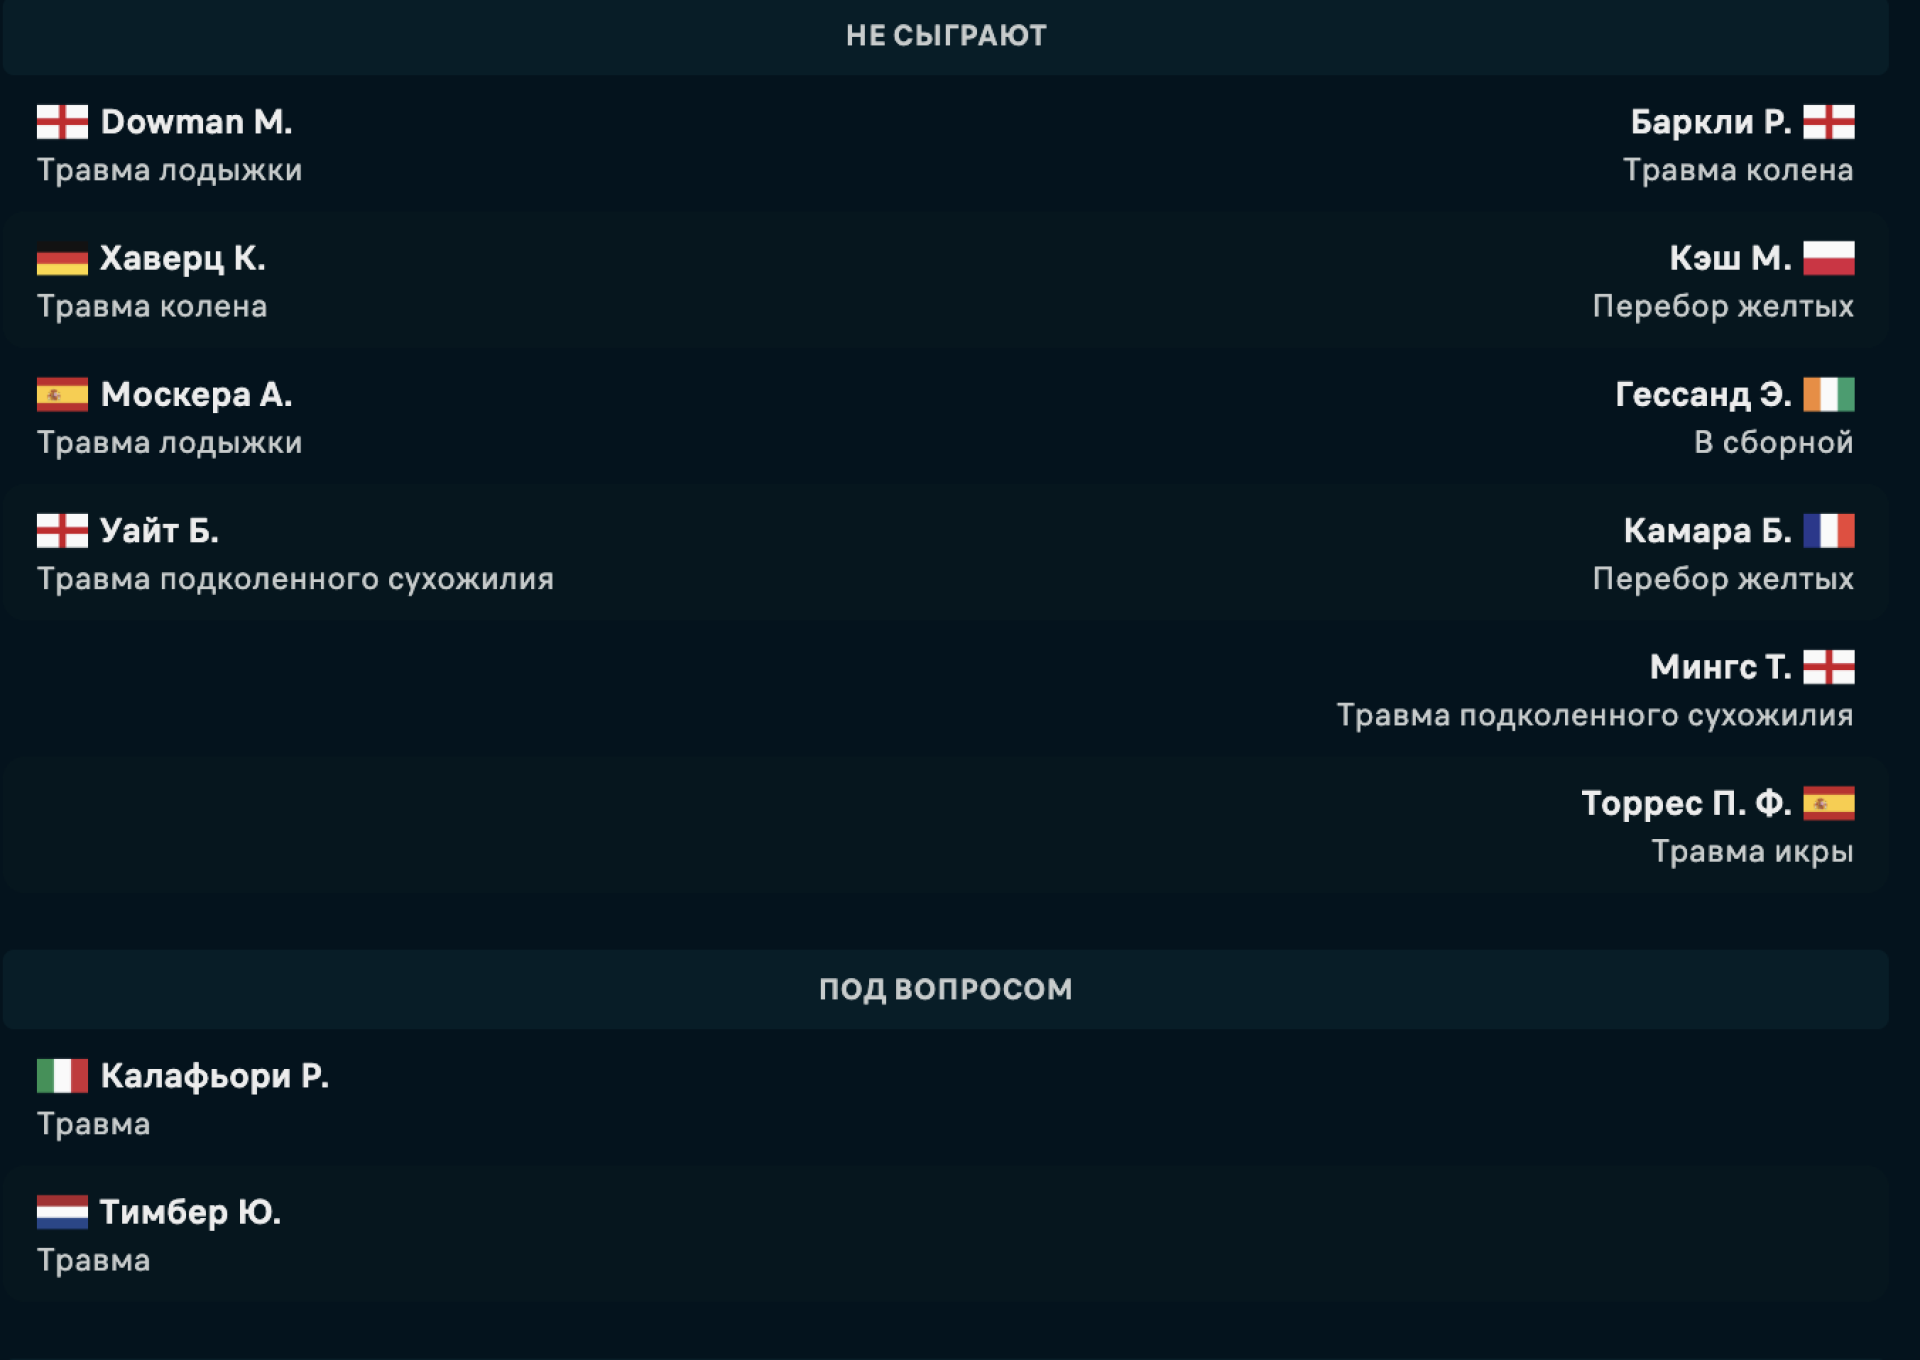1920x1360 pixels.
Task: Click the ПОД ВОПРОСОМ section header
Action: coord(945,989)
